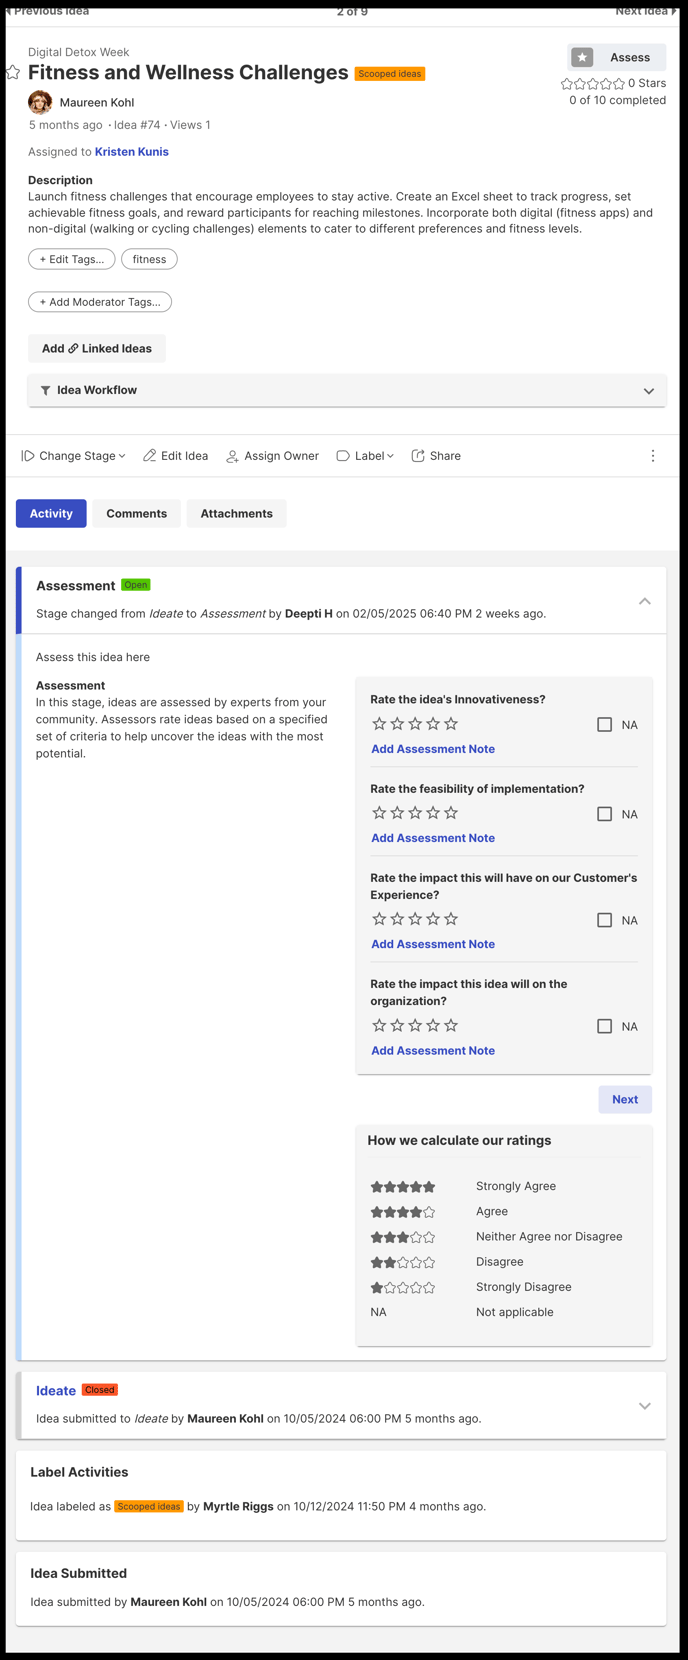Click the Label tag icon
Screen dimensions: 688x1660
tap(343, 456)
